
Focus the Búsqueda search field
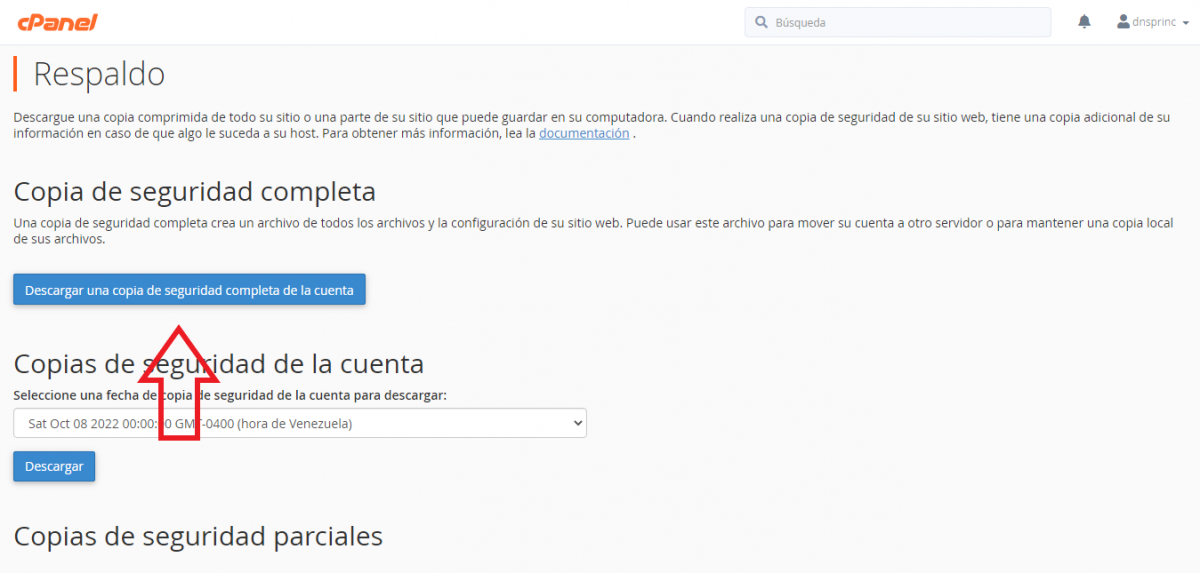click(x=905, y=22)
